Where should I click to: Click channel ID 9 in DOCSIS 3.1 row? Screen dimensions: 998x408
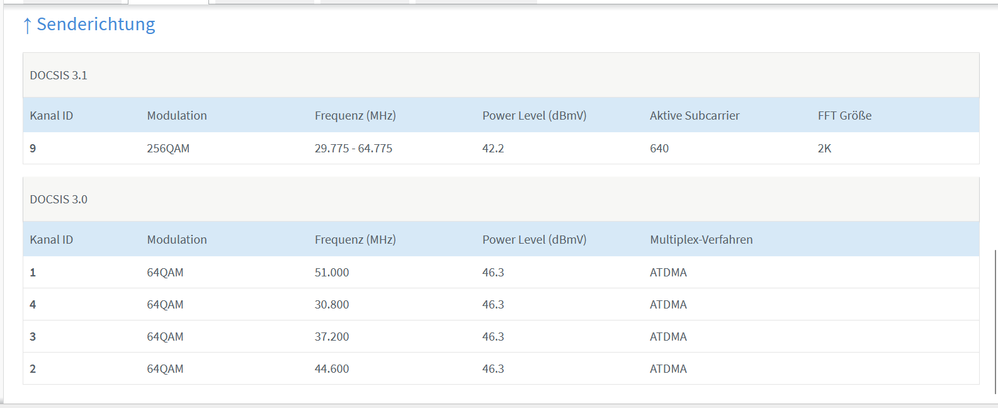33,148
